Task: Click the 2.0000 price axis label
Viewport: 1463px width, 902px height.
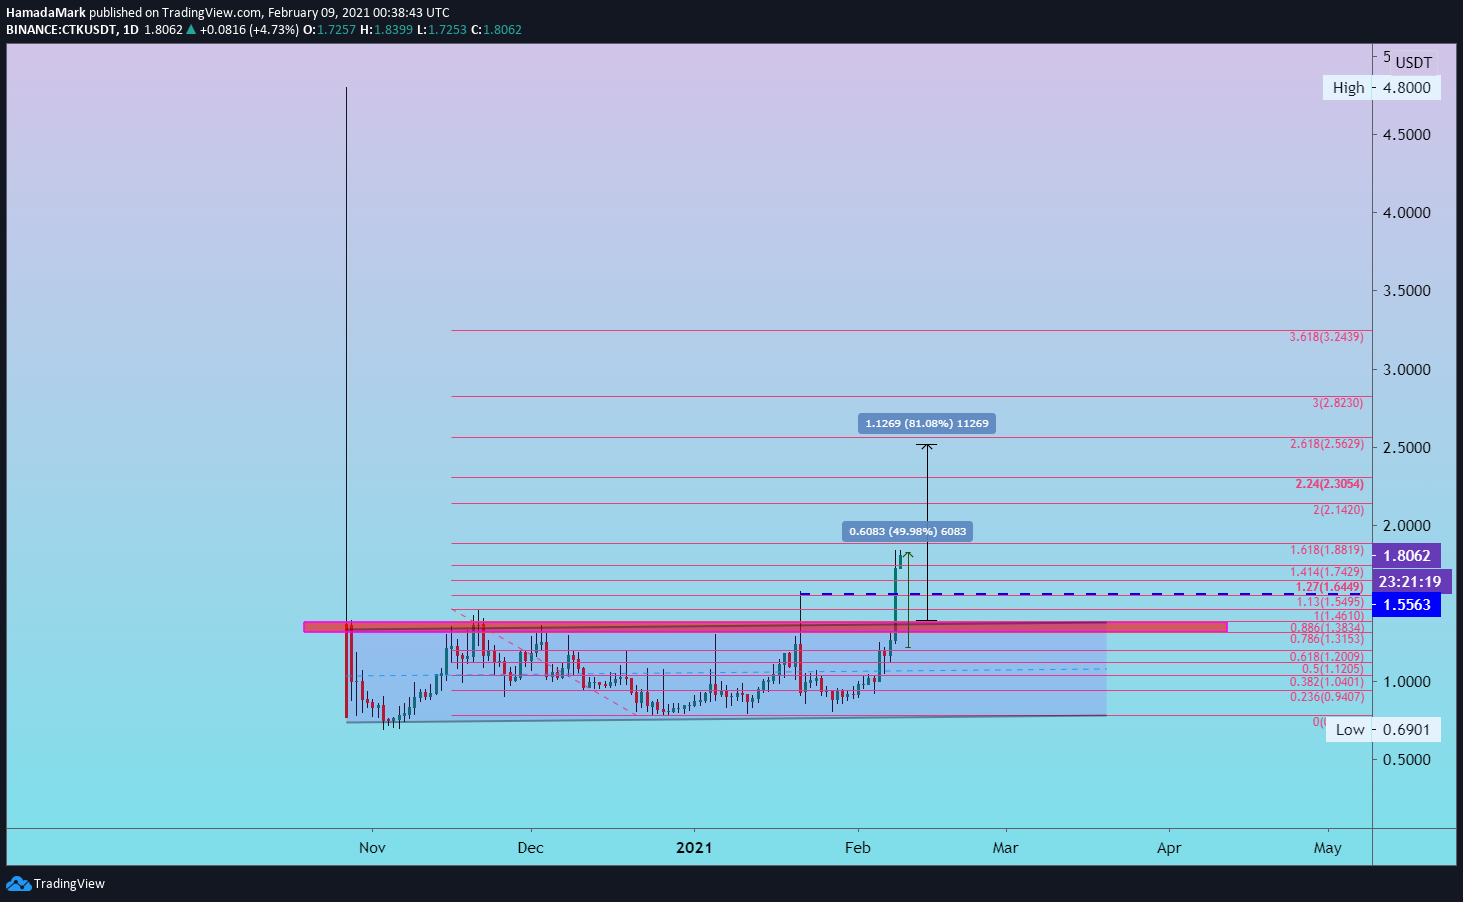Action: click(x=1407, y=526)
